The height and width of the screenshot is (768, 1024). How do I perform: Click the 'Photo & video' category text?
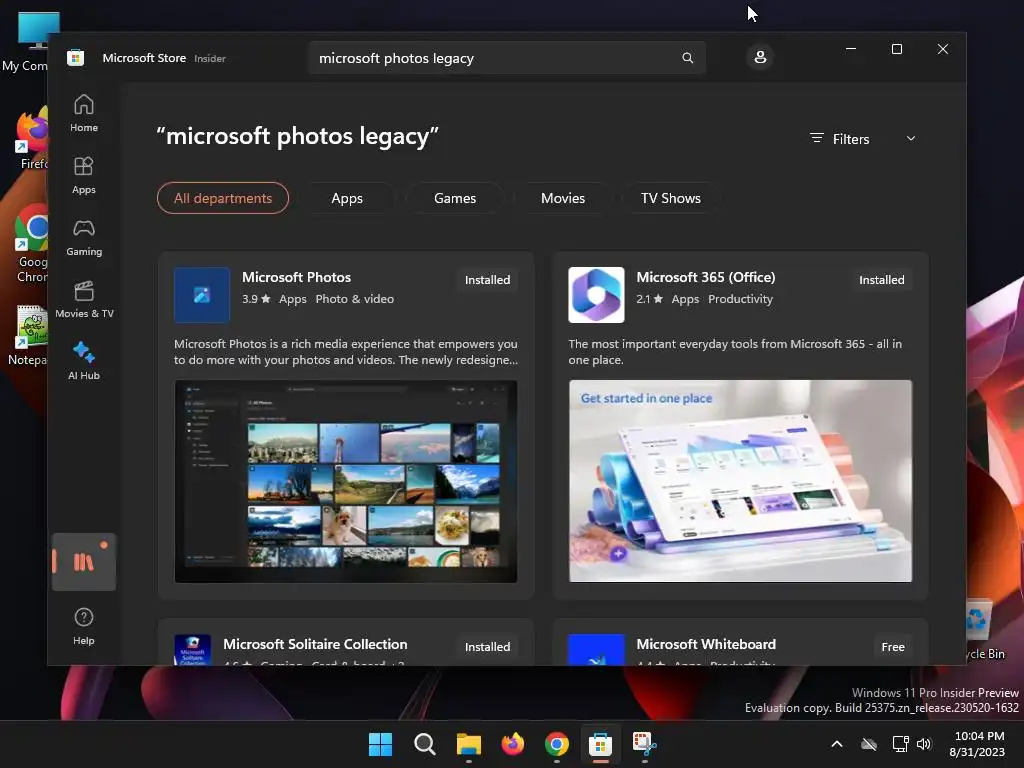tap(355, 298)
